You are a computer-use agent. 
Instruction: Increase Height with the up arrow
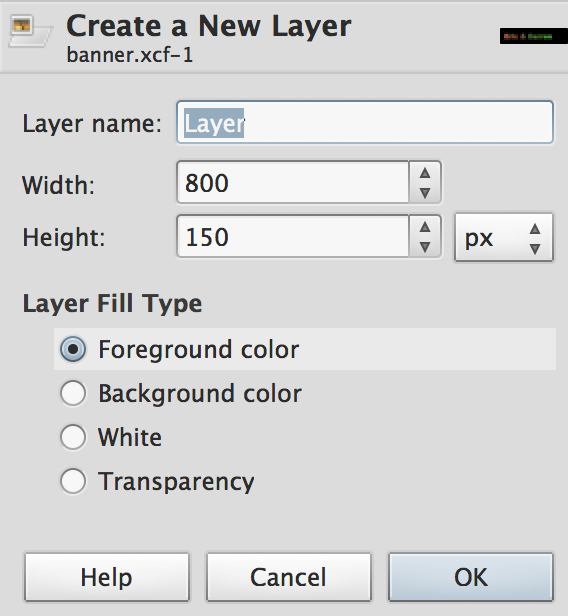tap(425, 227)
